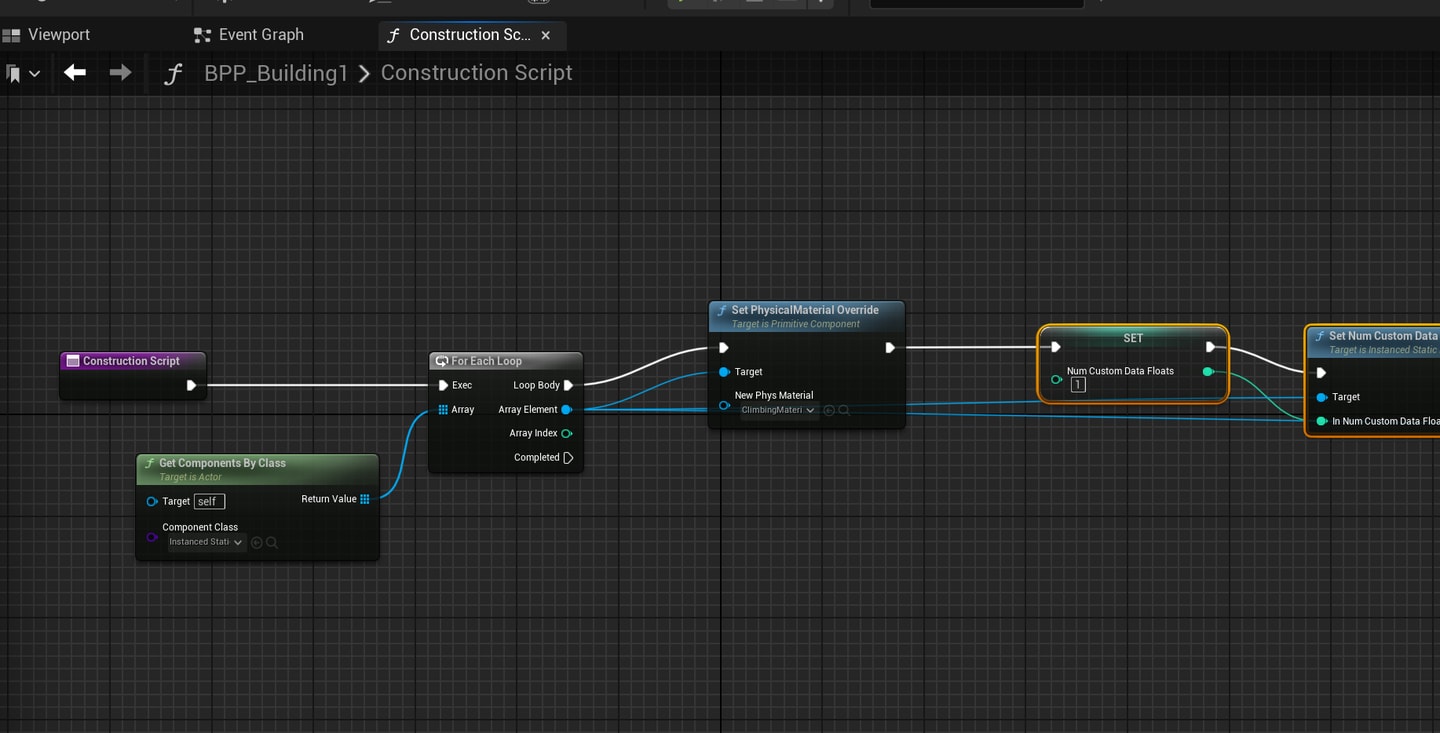Click the Loop Body exec output pin
The image size is (1440, 733).
[569, 385]
